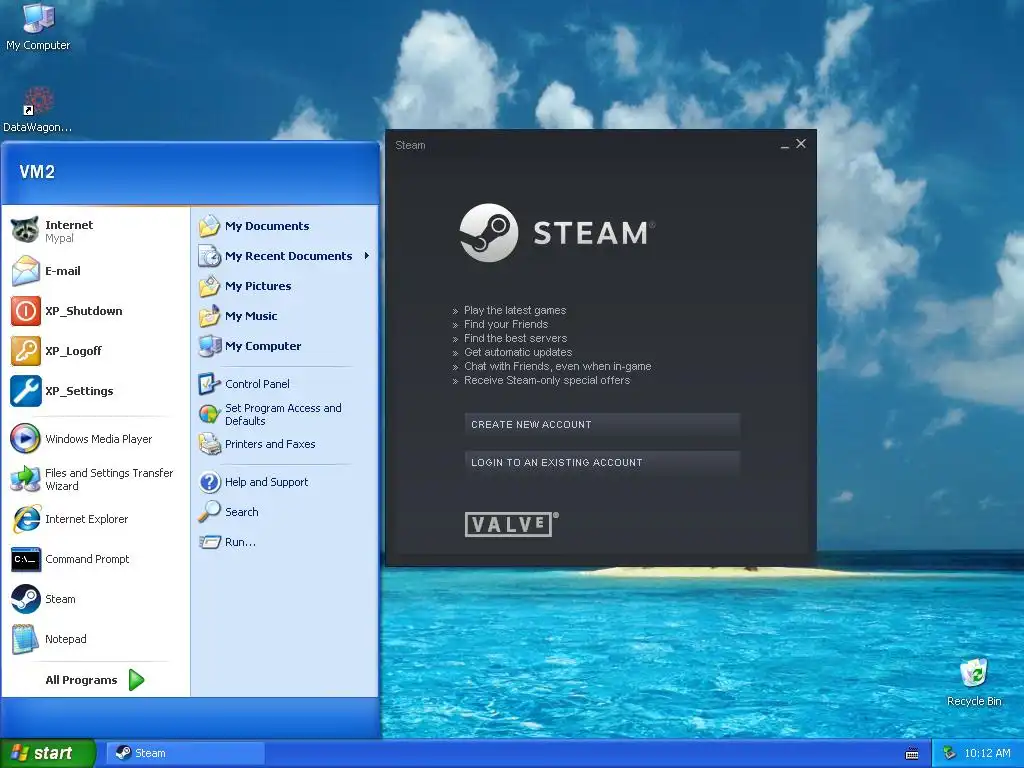Minimize the Steam window
Screen dimensions: 1024x768
[x=784, y=145]
